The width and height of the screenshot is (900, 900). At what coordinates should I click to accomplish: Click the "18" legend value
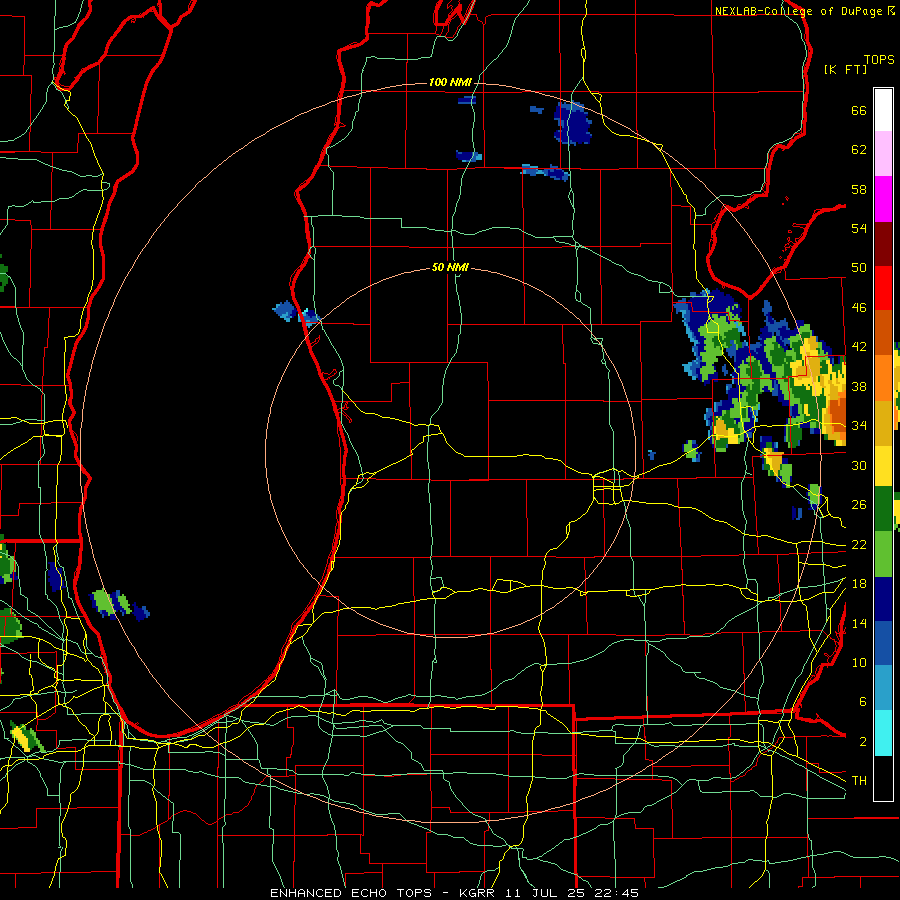(x=859, y=584)
